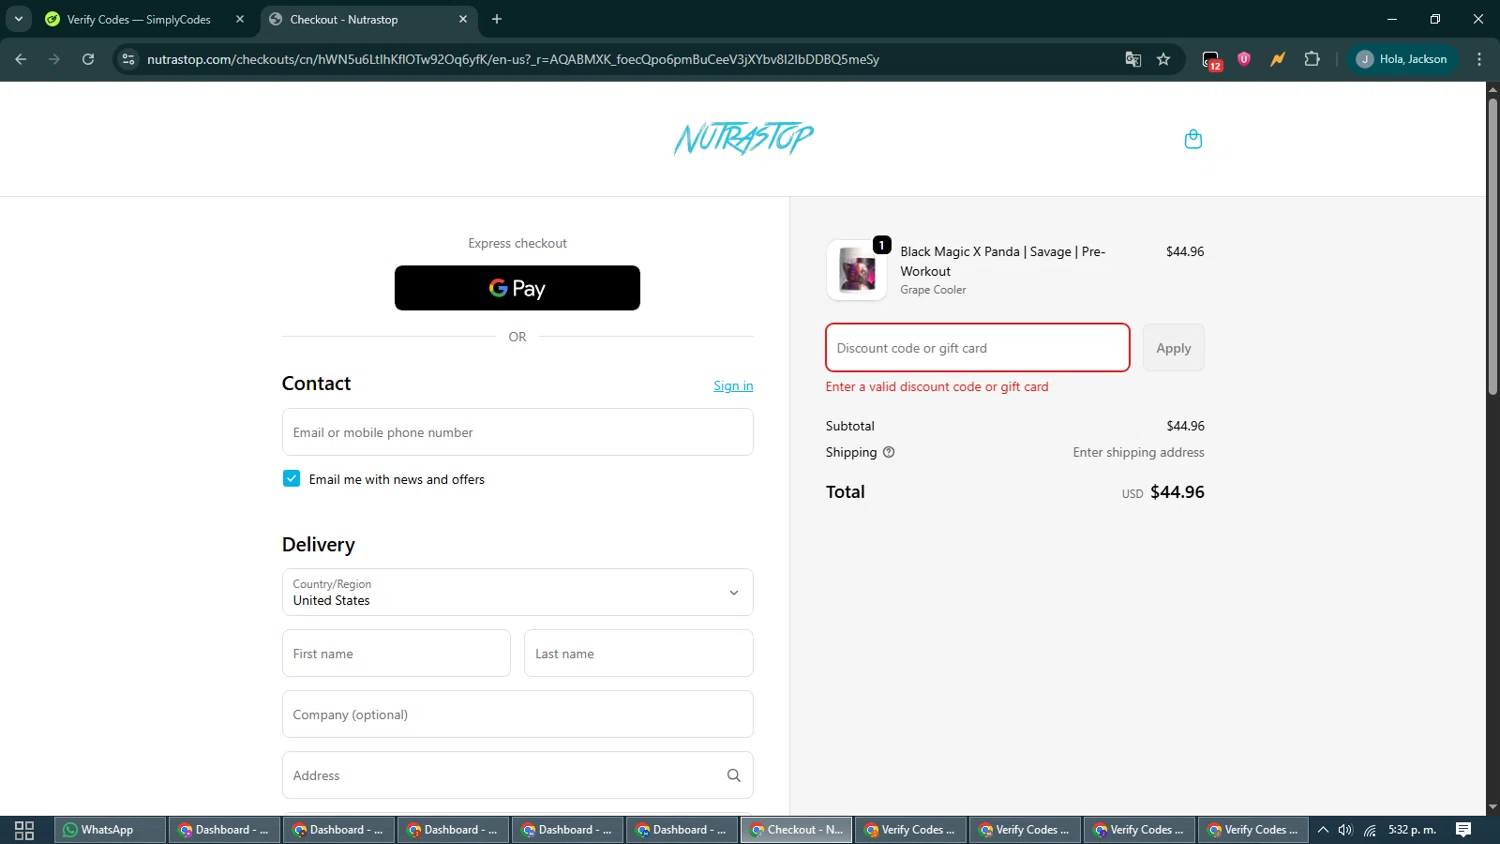
Task: Pay with the Google Pay button
Action: tap(517, 288)
